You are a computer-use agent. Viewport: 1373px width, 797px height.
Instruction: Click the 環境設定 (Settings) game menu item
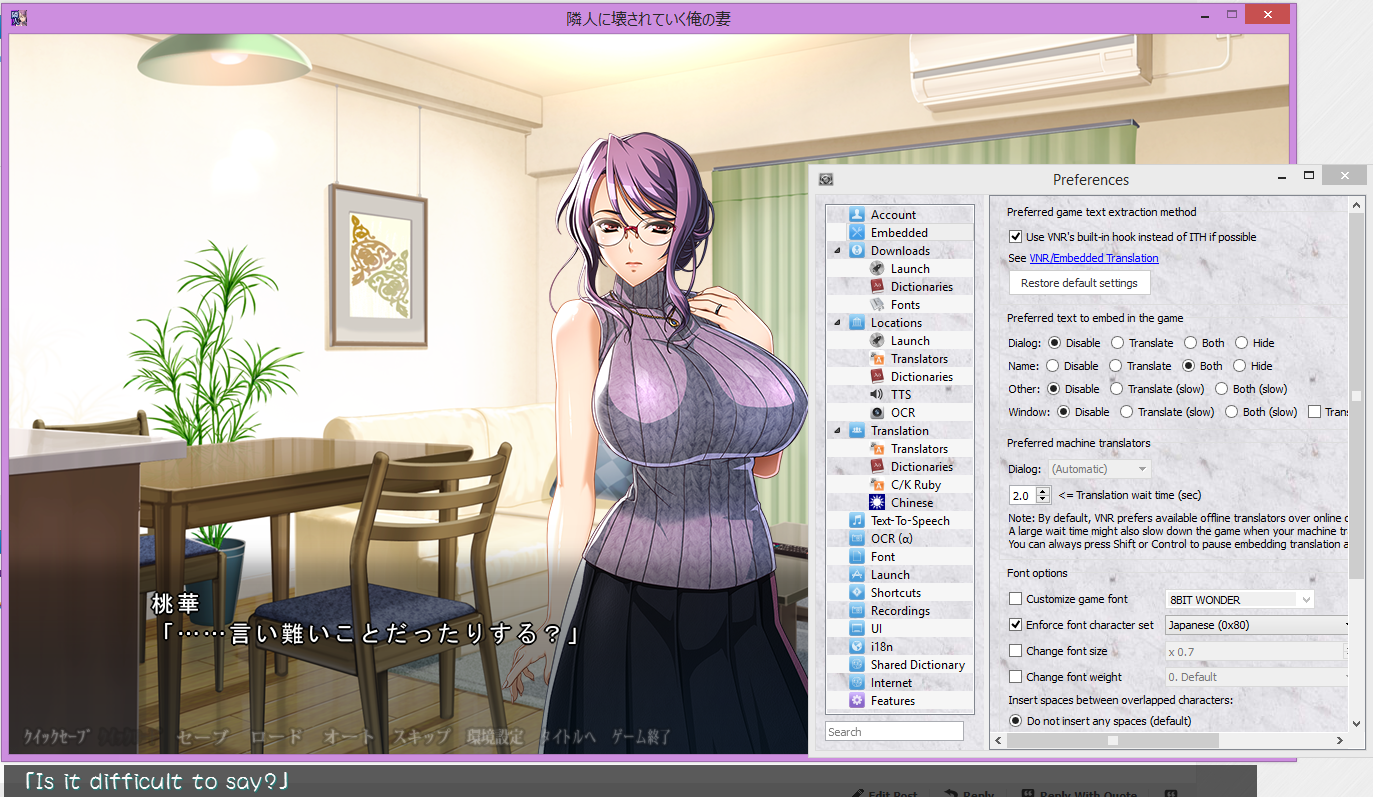pos(495,737)
